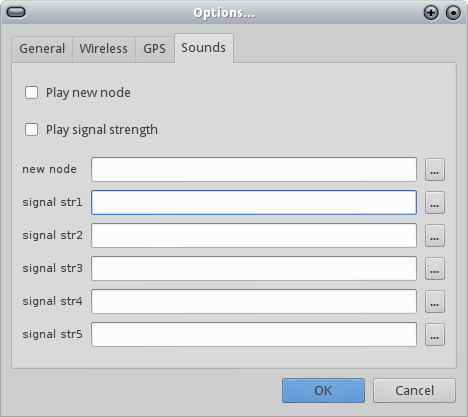
Task: Click the 'signal str3' label
Action: (x=52, y=268)
